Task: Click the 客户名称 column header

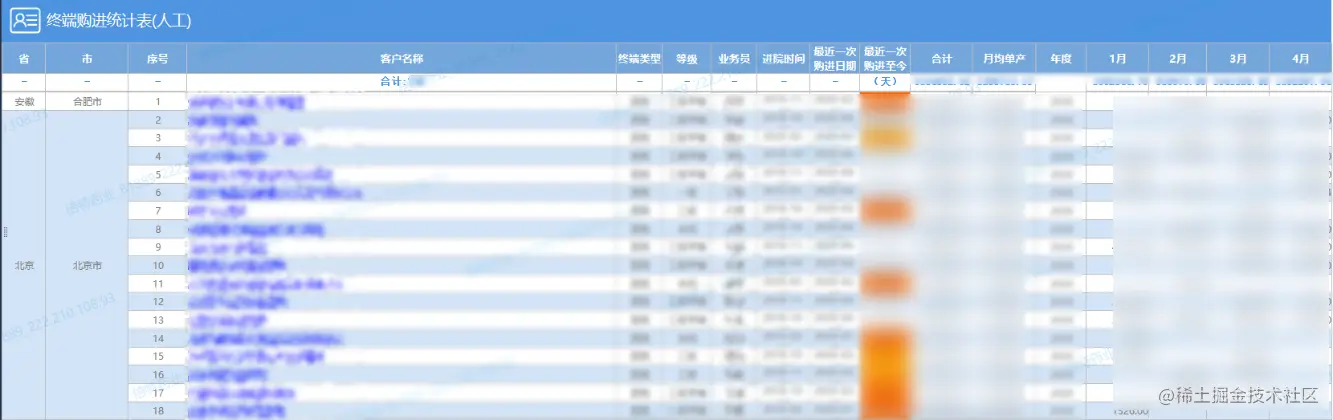Action: [x=401, y=59]
